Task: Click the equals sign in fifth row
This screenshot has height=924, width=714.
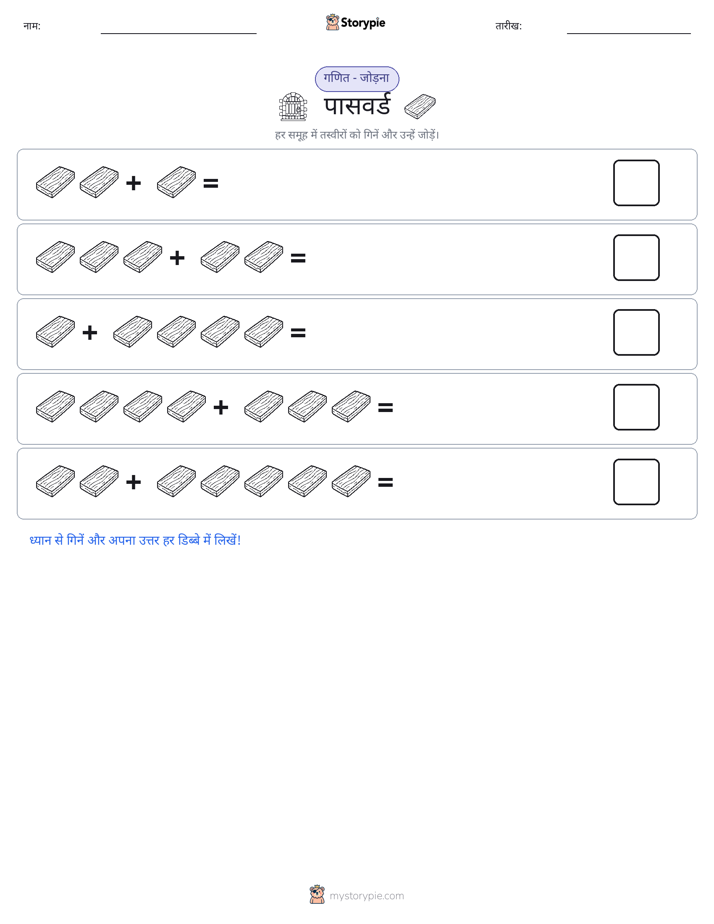Action: 385,483
